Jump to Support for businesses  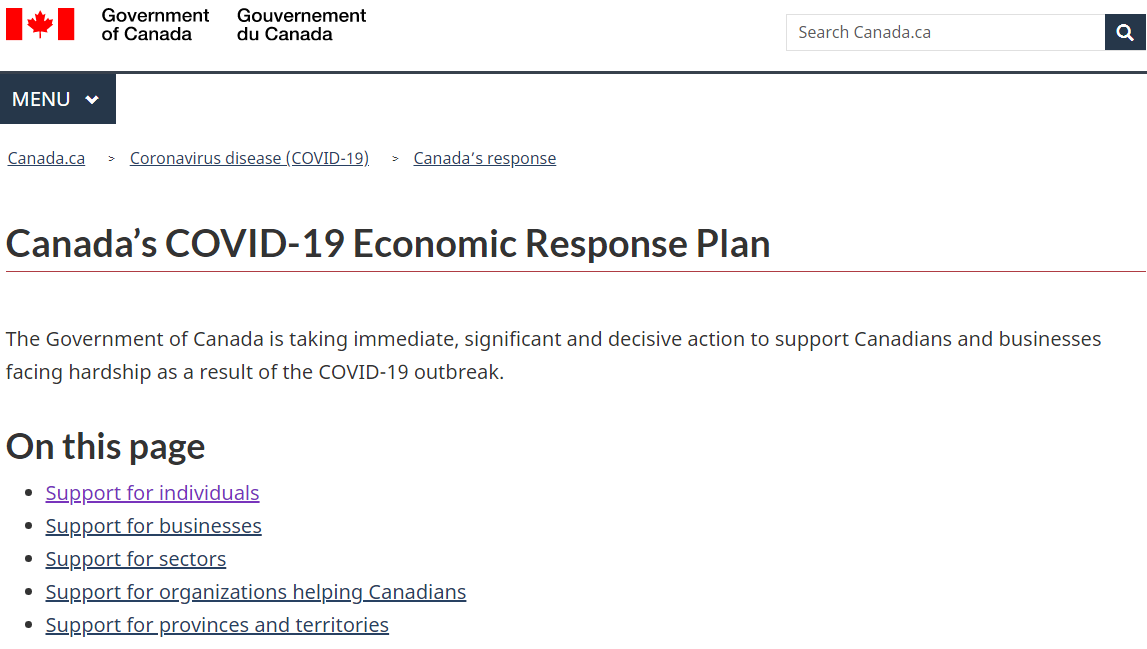point(154,526)
